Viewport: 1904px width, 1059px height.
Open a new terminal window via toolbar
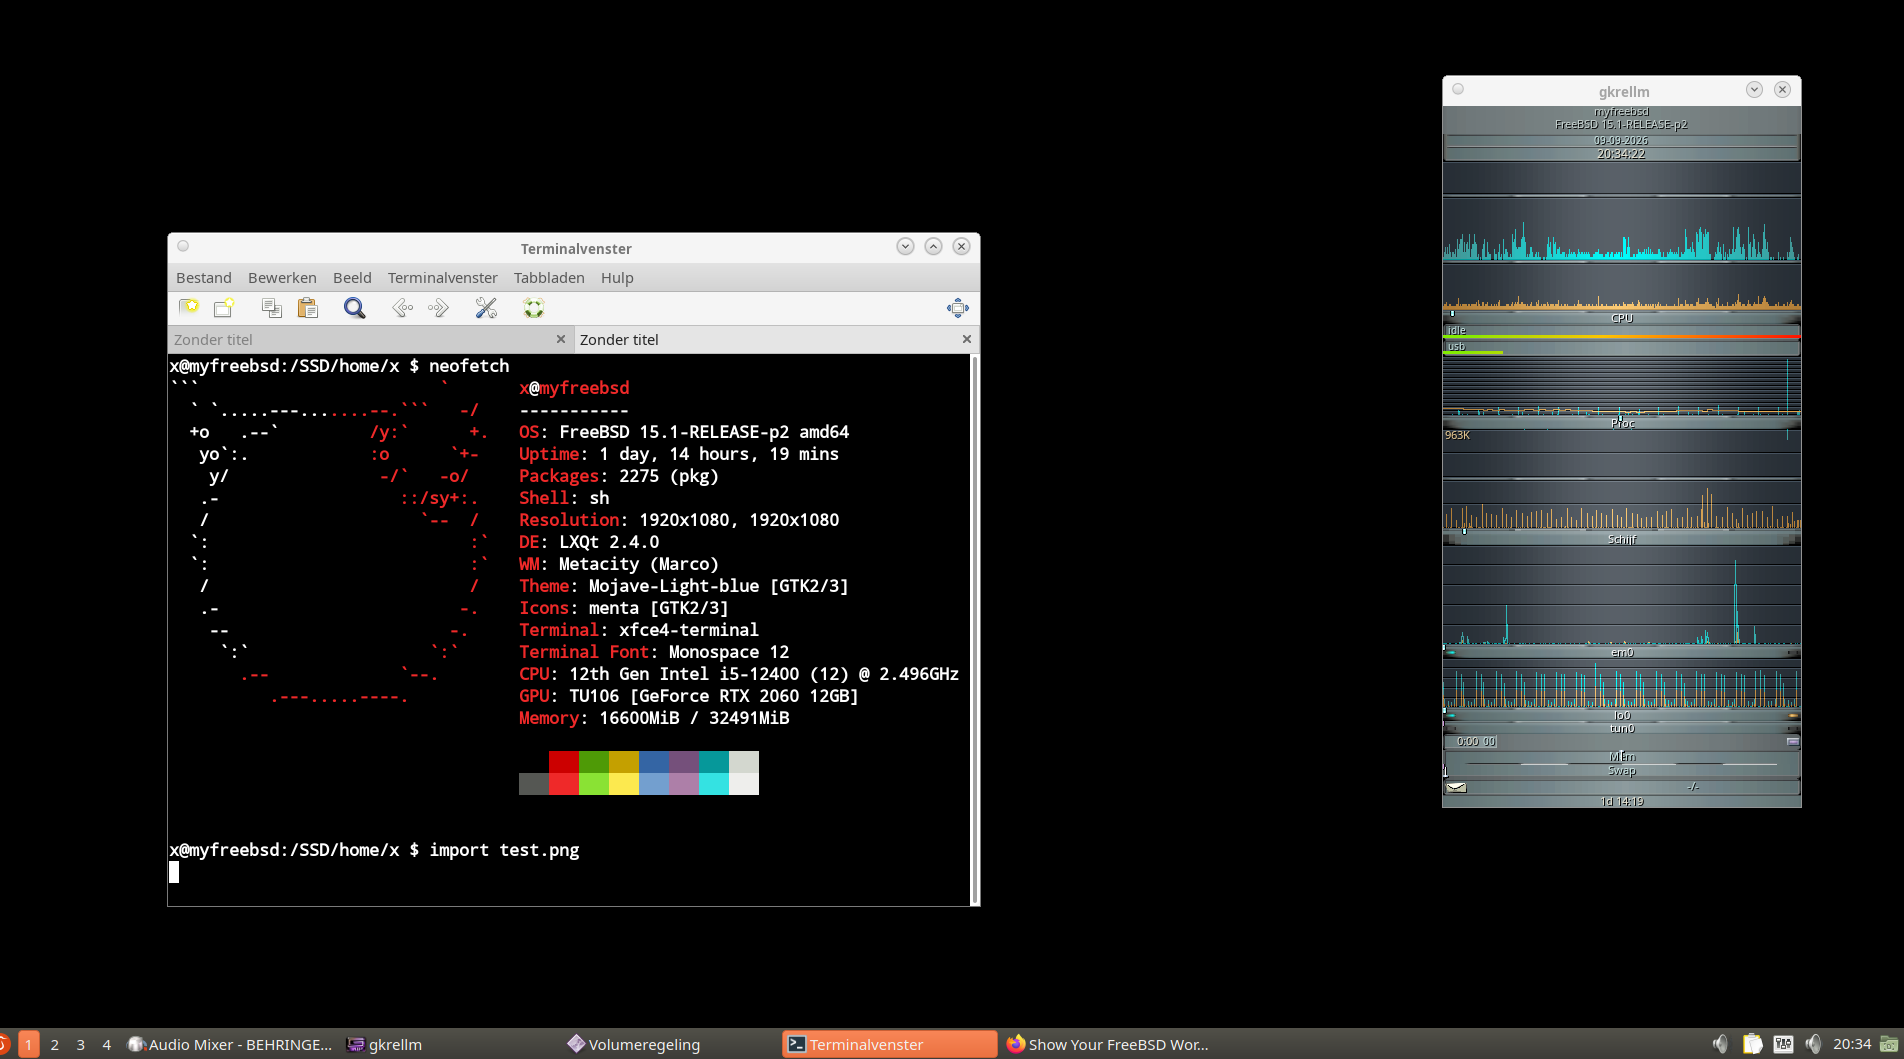point(224,308)
